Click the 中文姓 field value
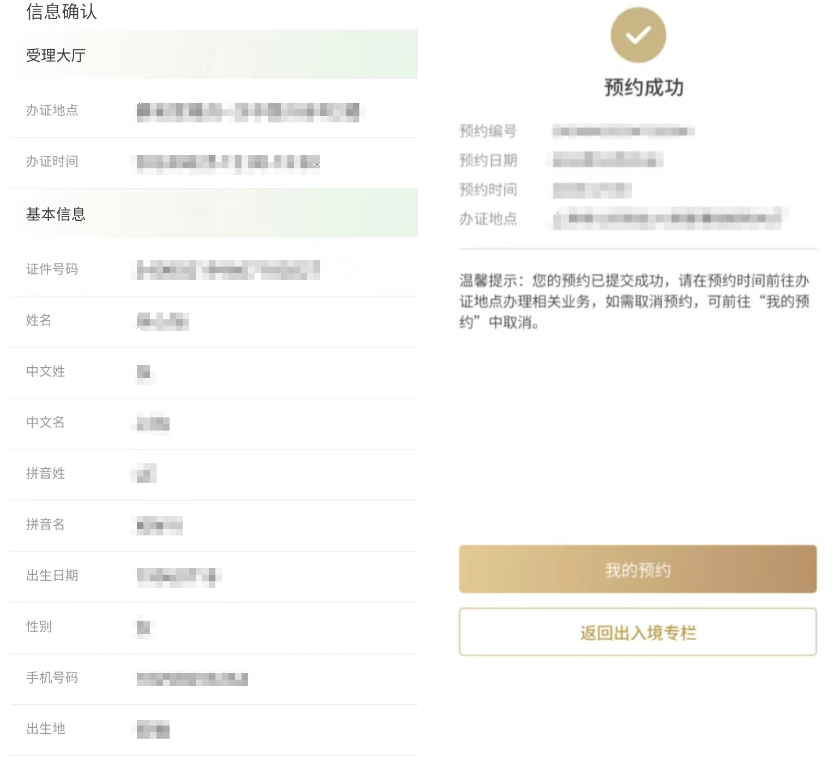Image resolution: width=832 pixels, height=757 pixels. 144,373
